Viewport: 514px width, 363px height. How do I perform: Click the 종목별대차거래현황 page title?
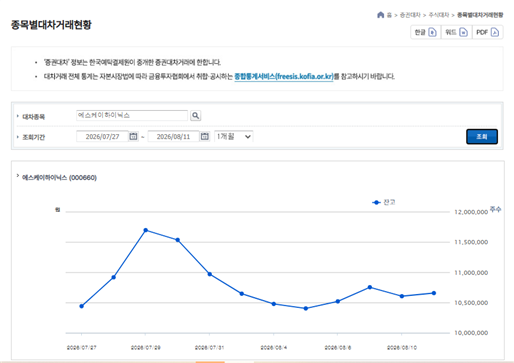tap(51, 25)
